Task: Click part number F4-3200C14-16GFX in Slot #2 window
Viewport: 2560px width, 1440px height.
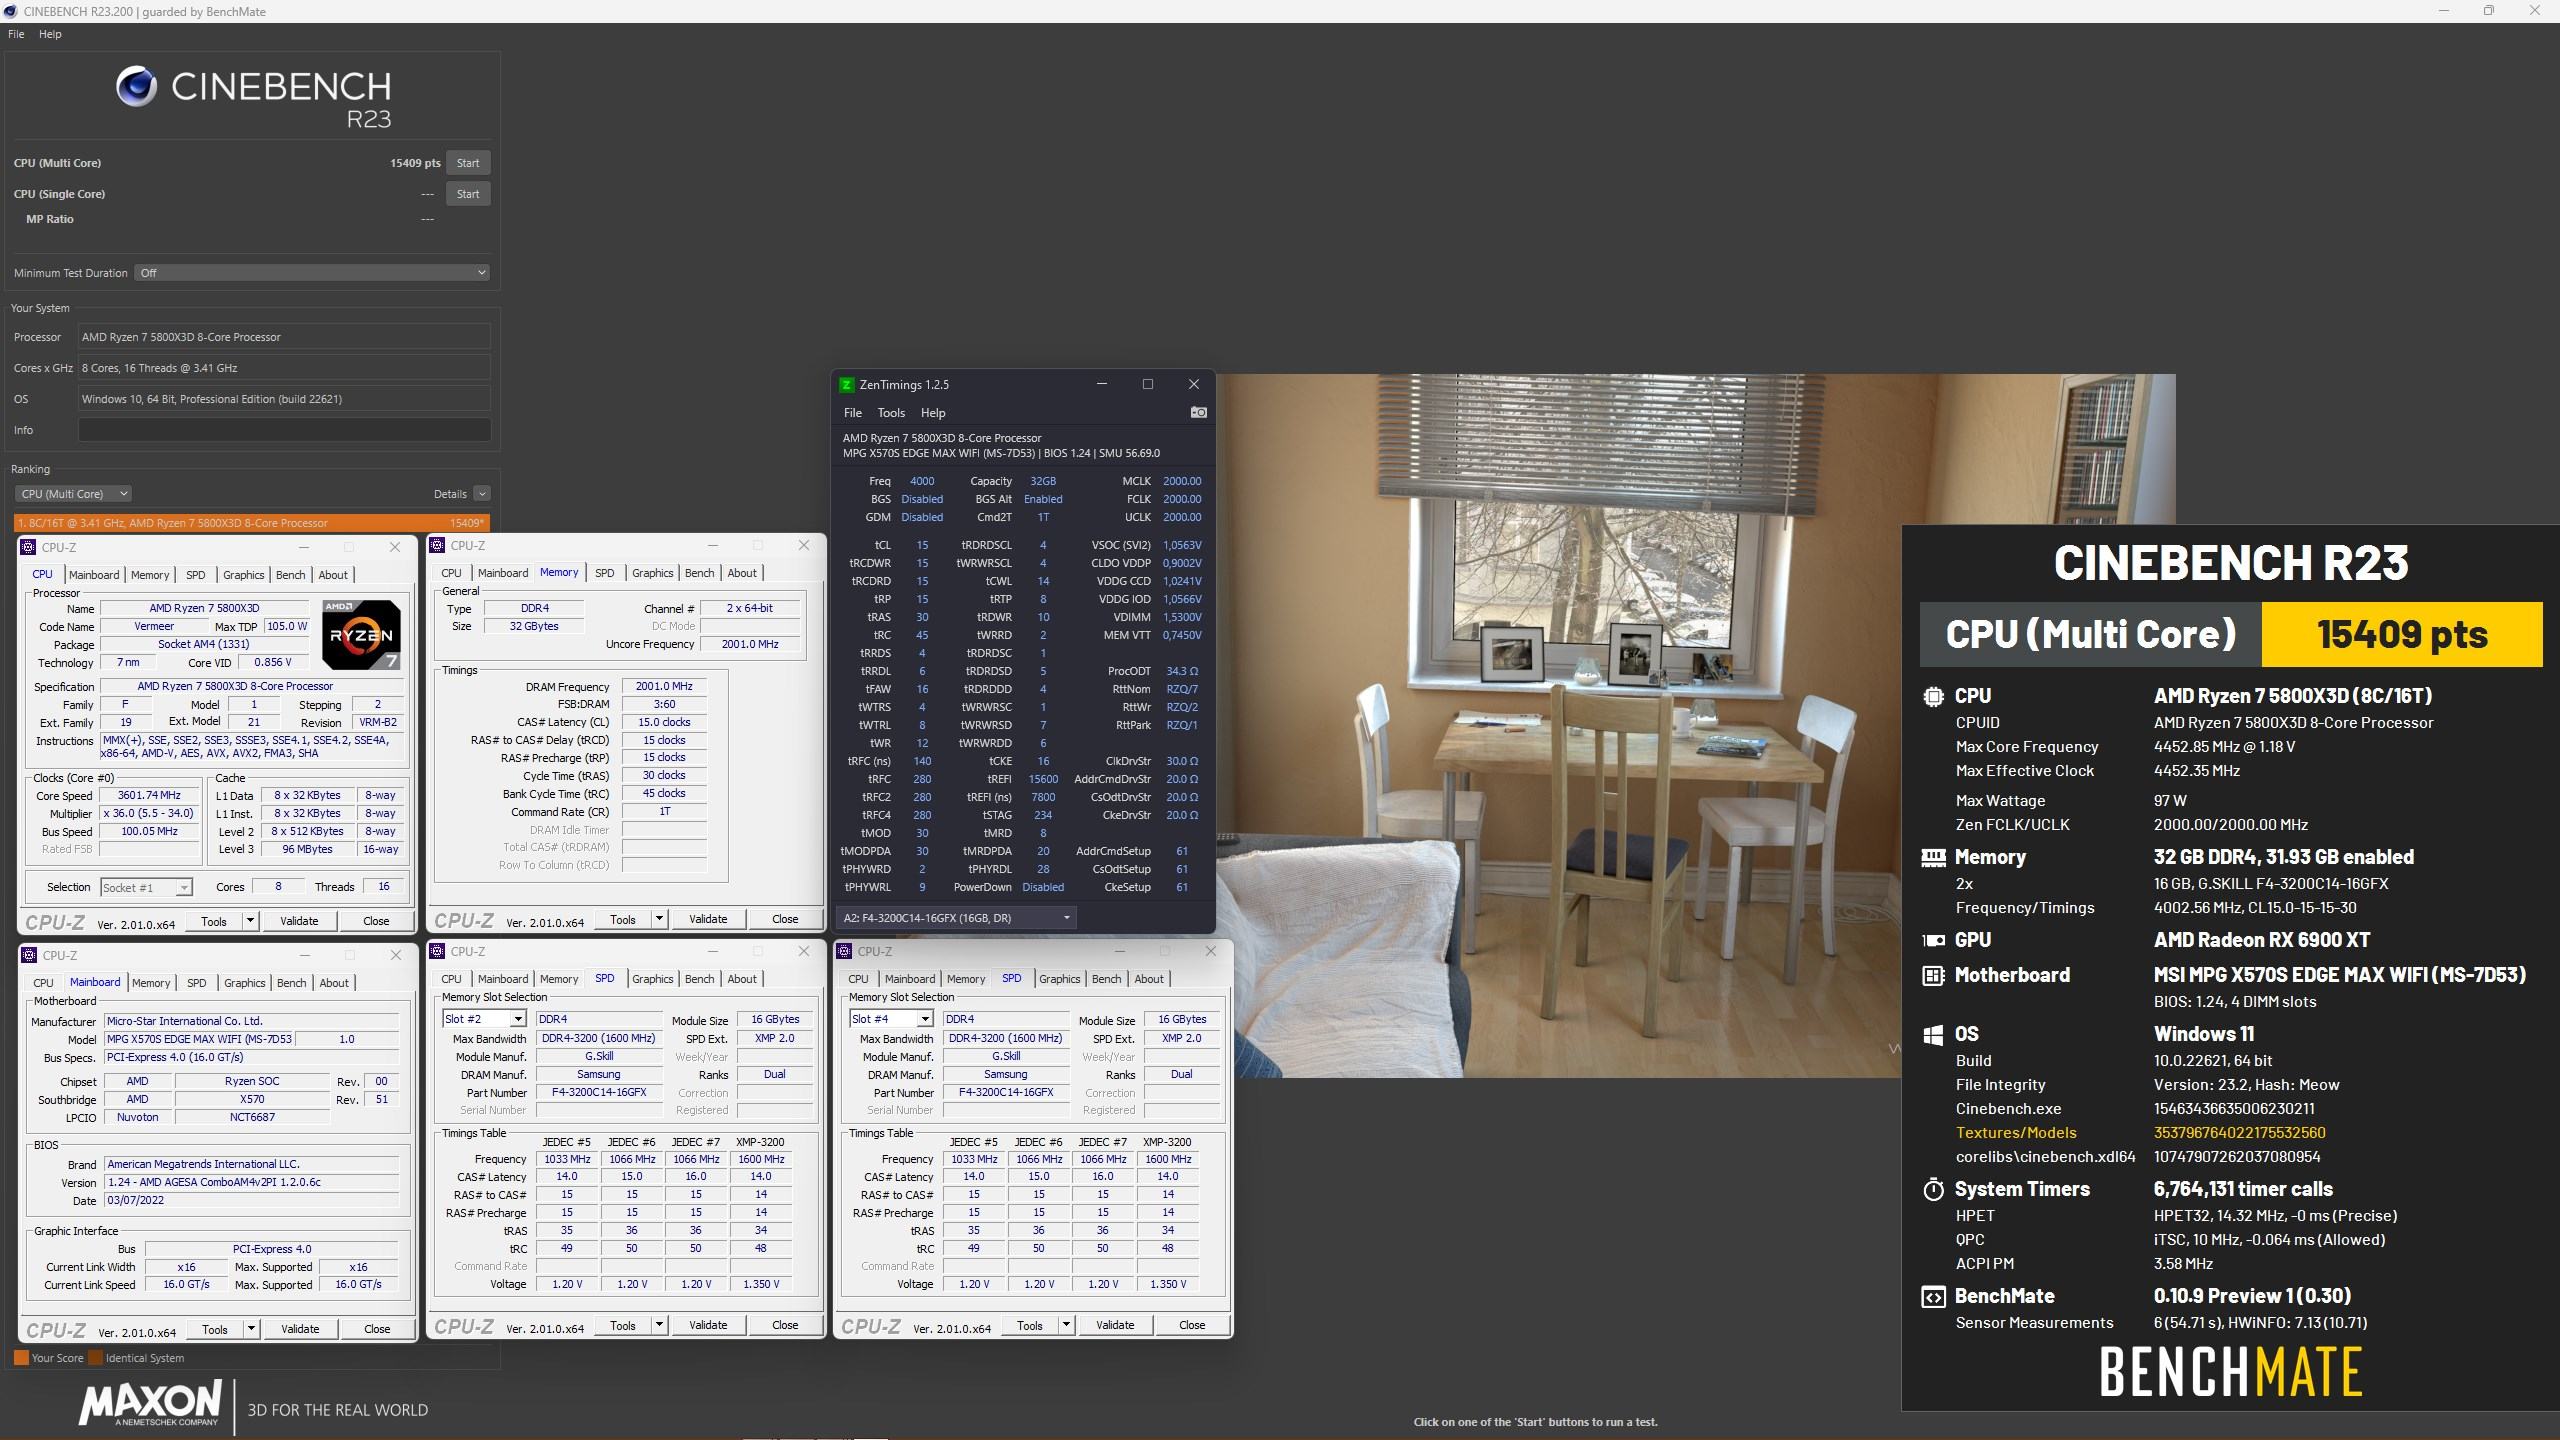Action: point(599,1093)
